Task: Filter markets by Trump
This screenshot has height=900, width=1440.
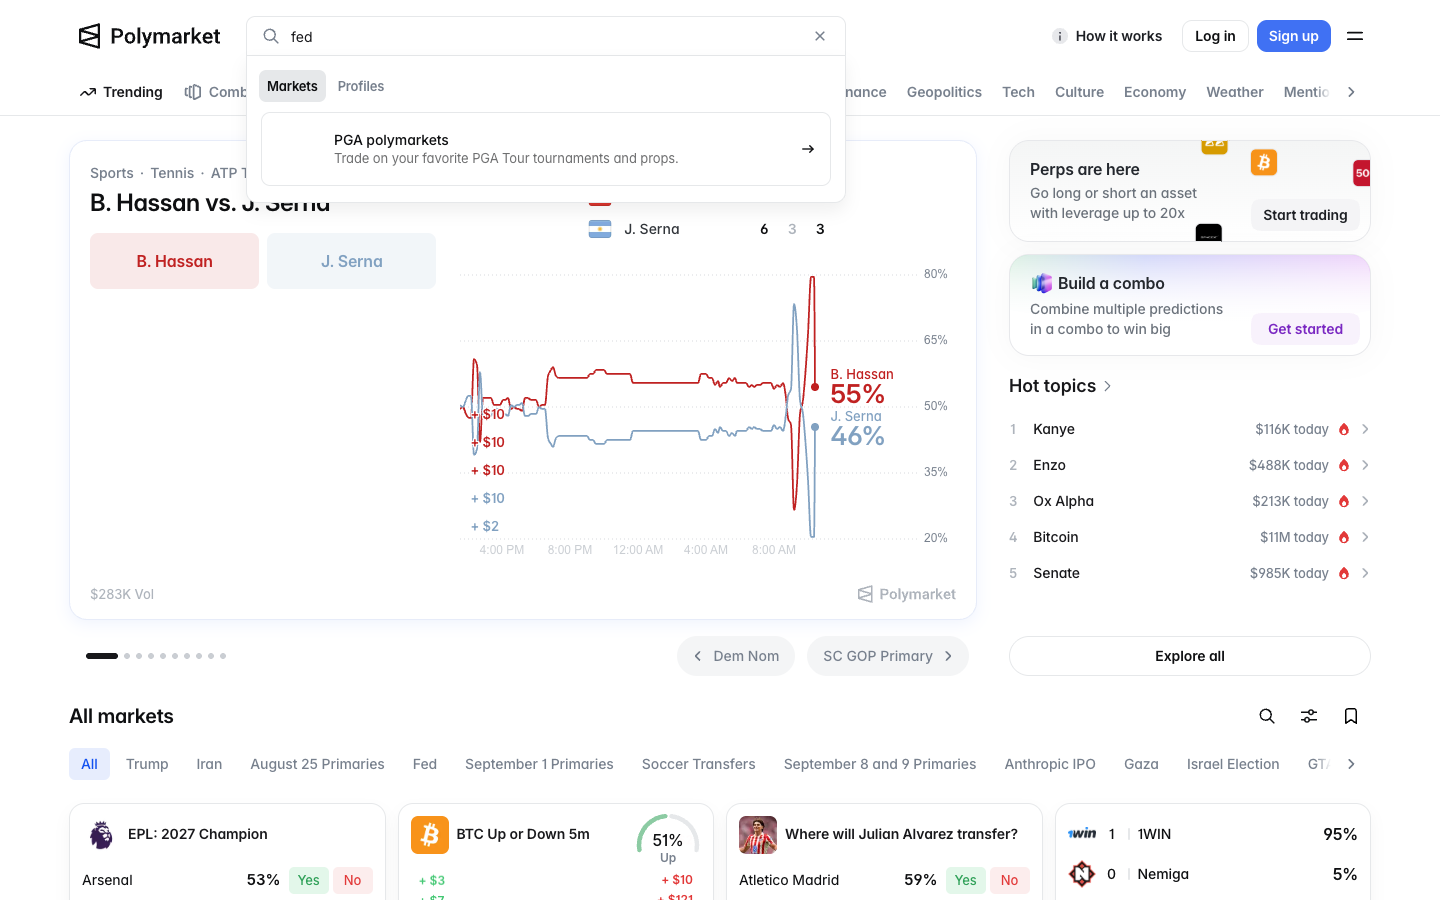Action: coord(147,764)
